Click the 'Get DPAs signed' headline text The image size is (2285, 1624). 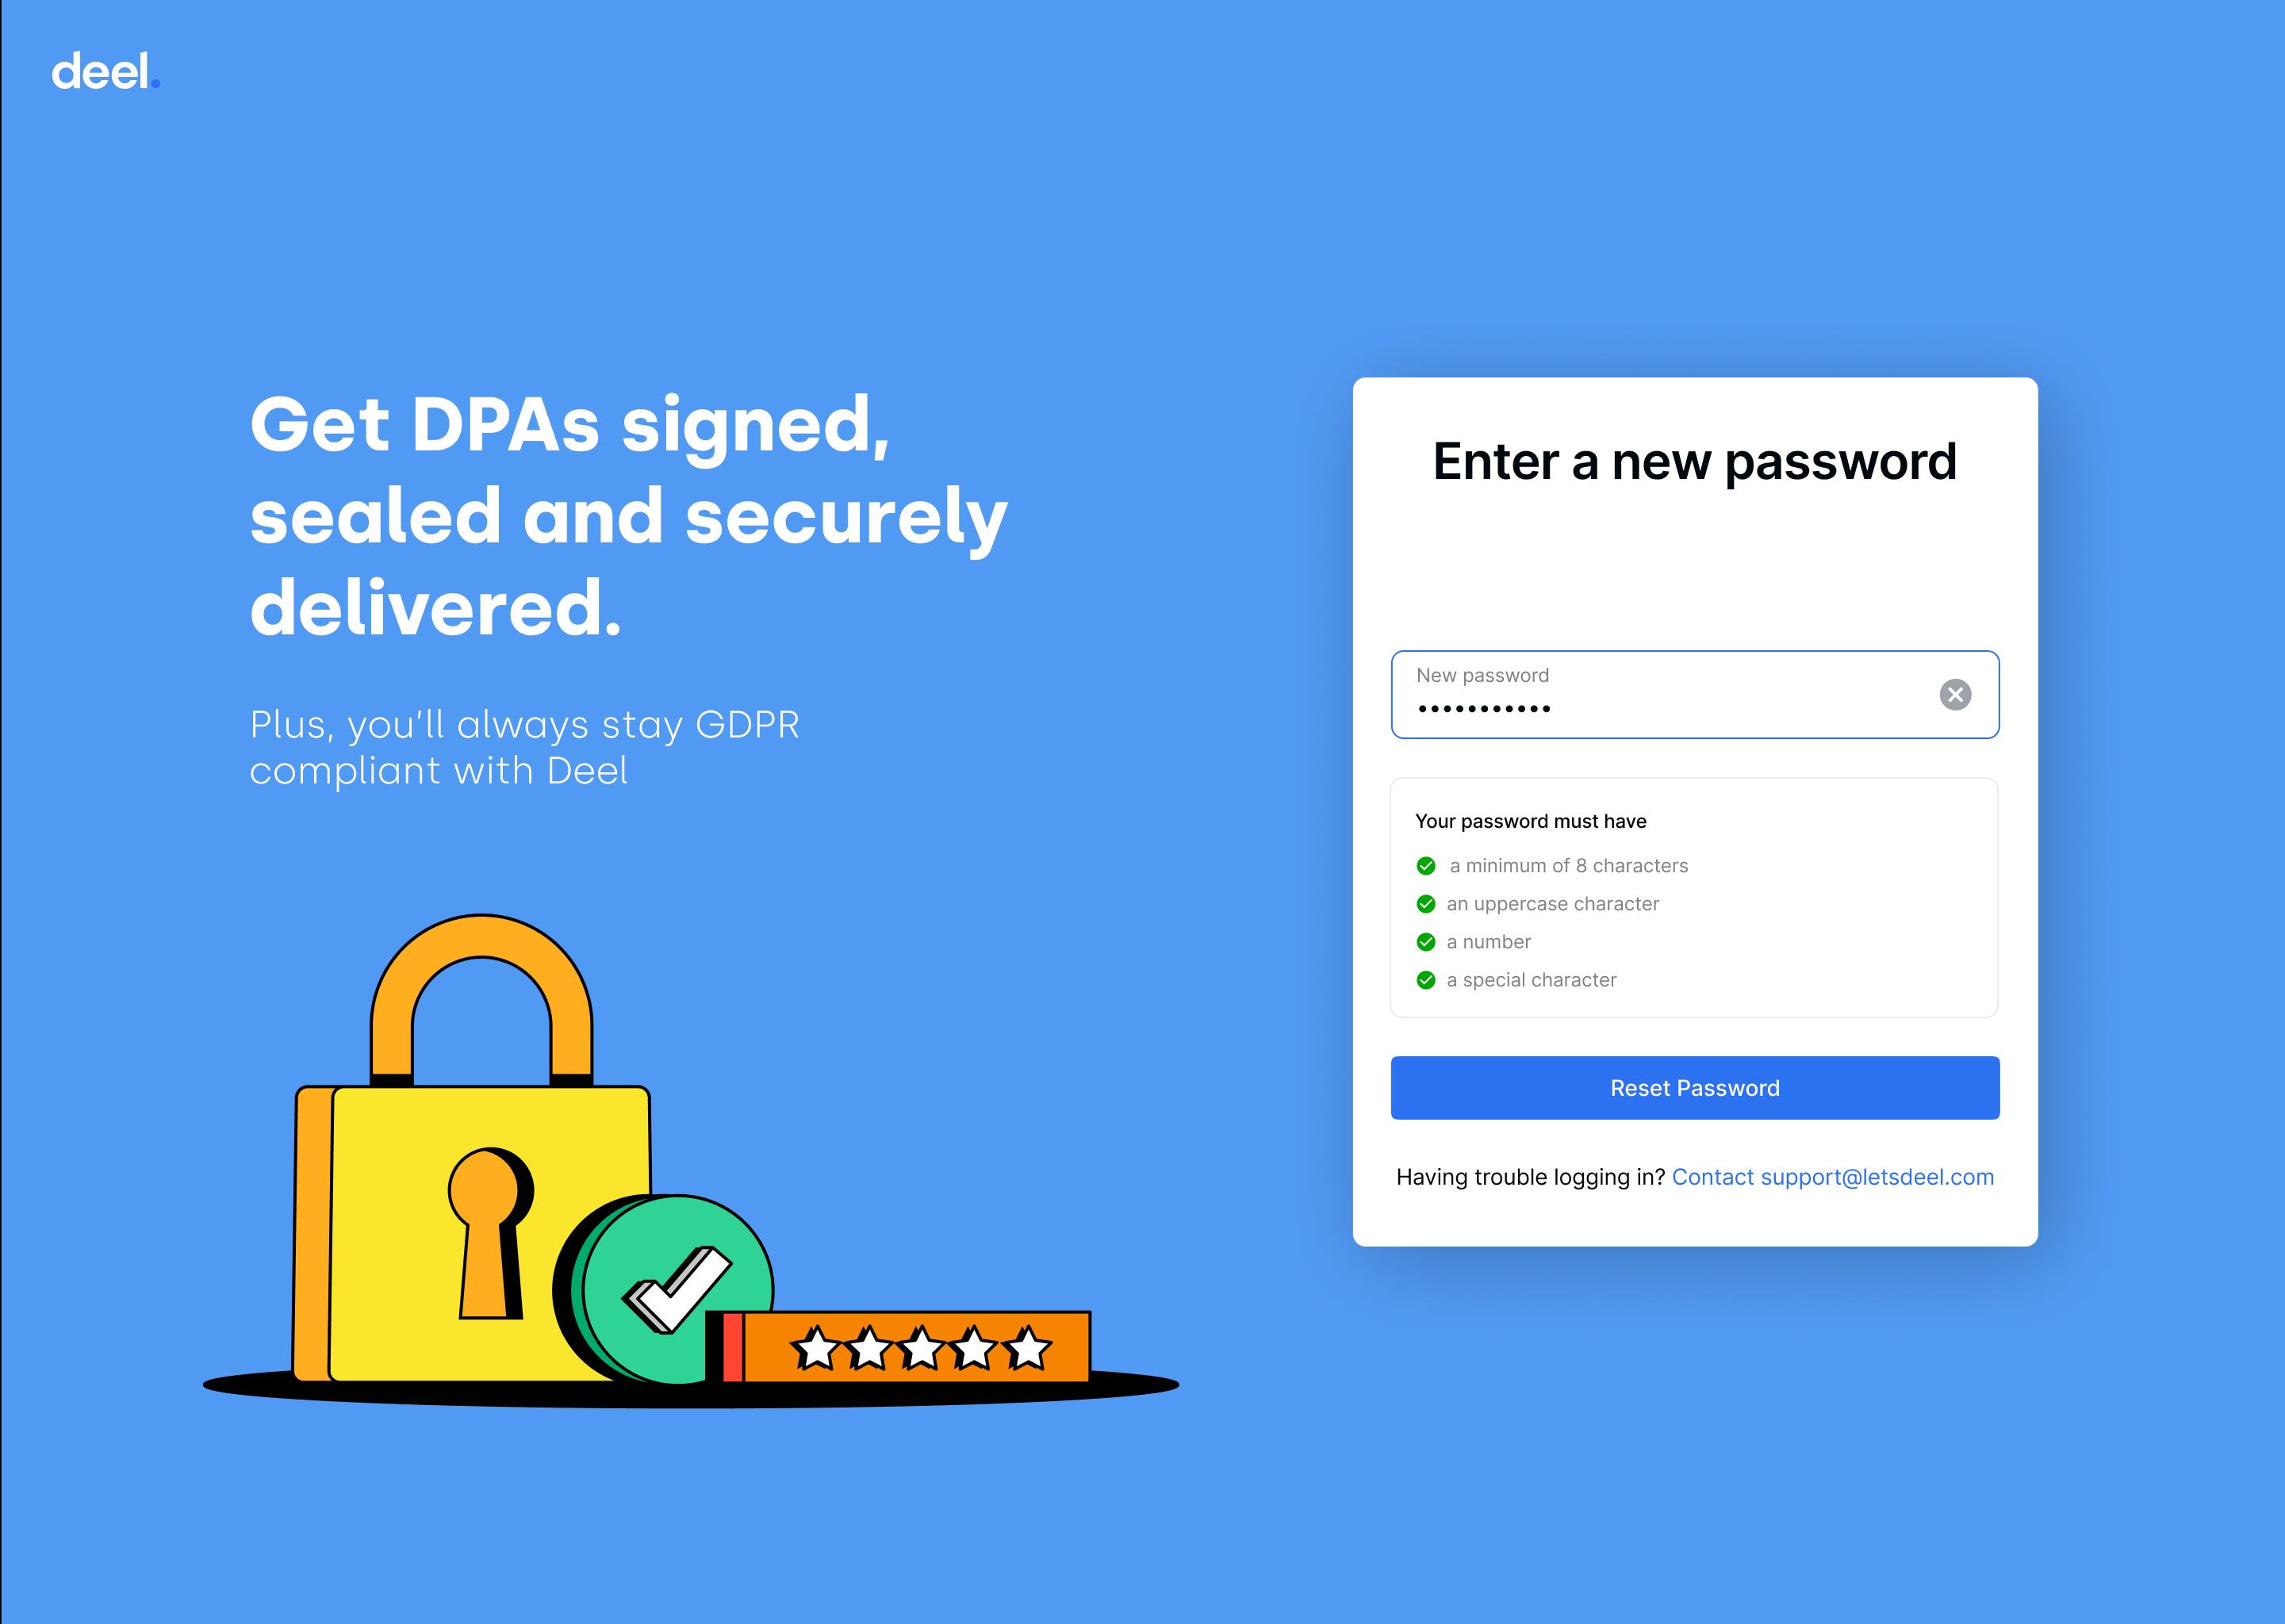570,425
